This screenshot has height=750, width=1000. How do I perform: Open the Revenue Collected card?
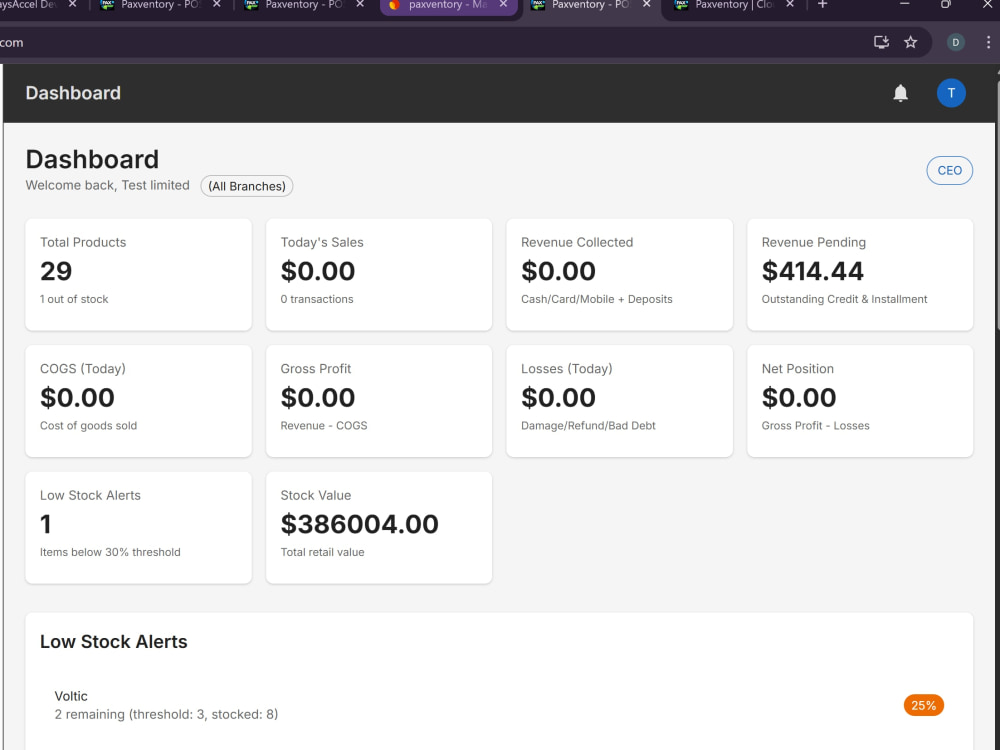pos(619,274)
